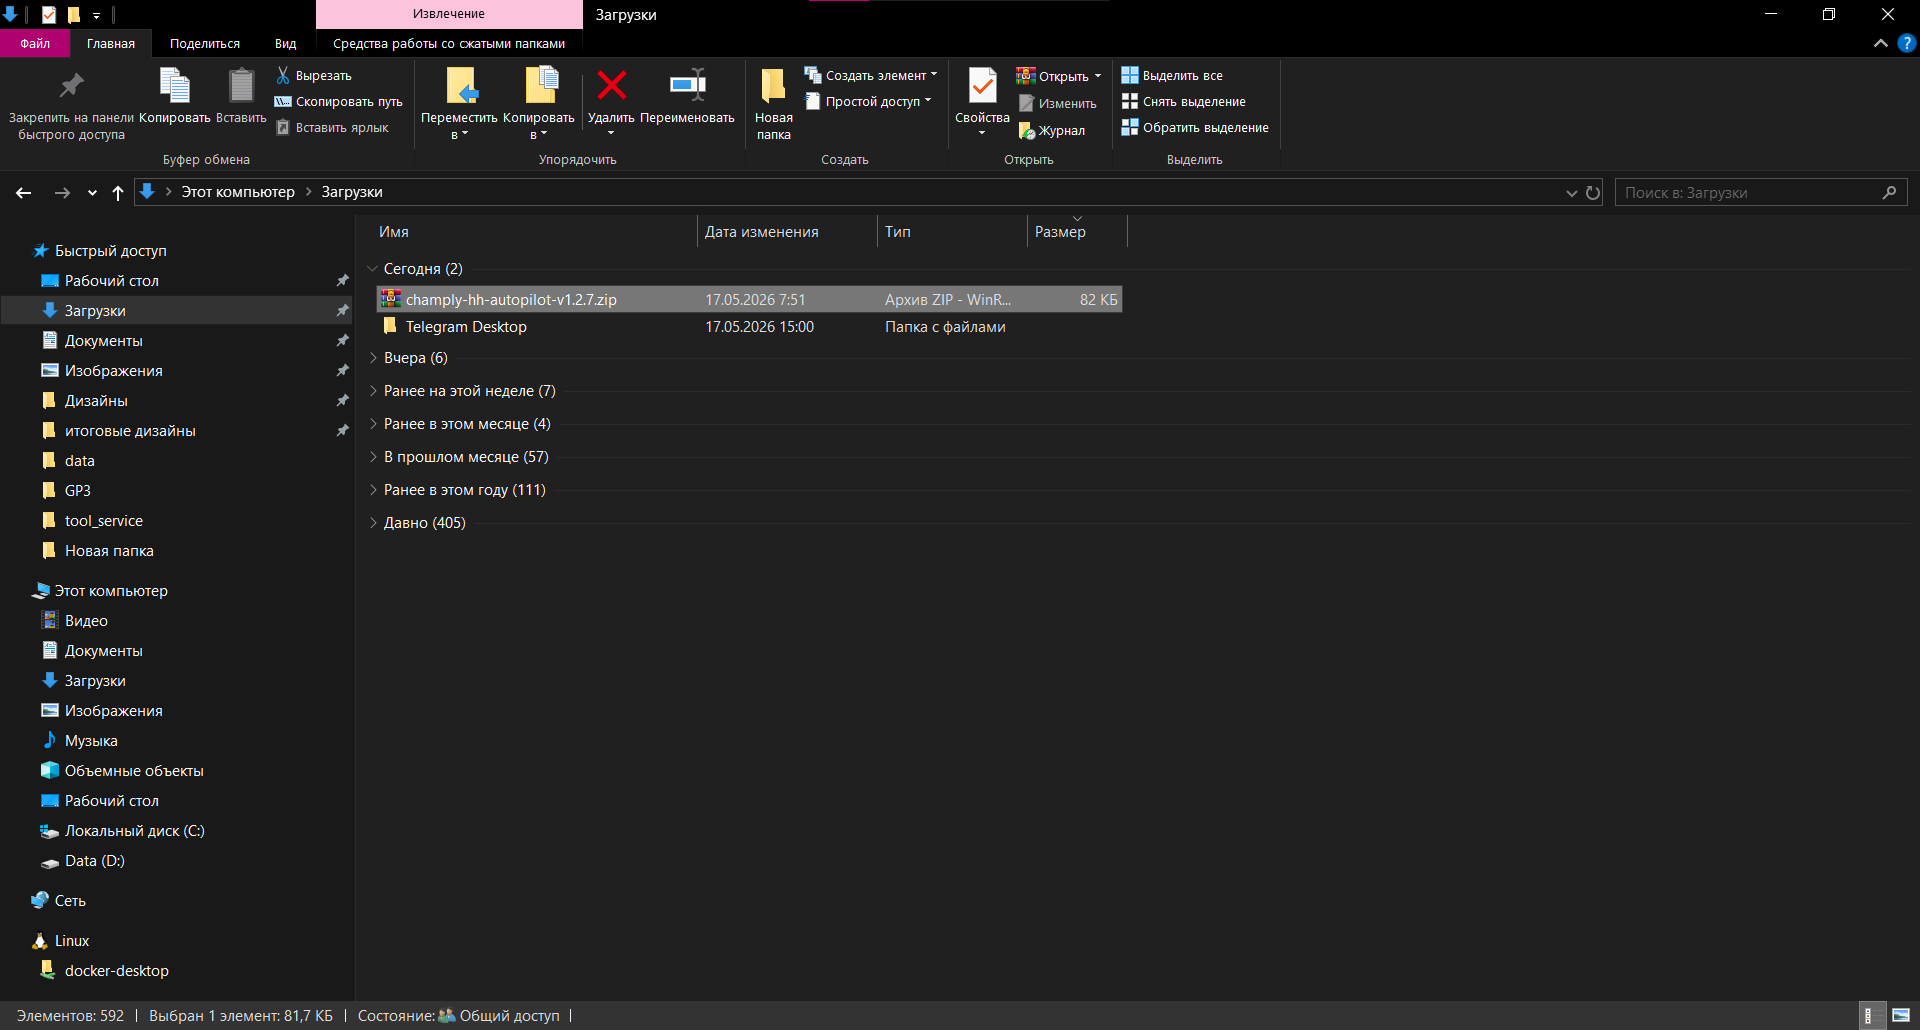Switch to Вид ribbon tab
This screenshot has height=1030, width=1920.
(x=286, y=44)
